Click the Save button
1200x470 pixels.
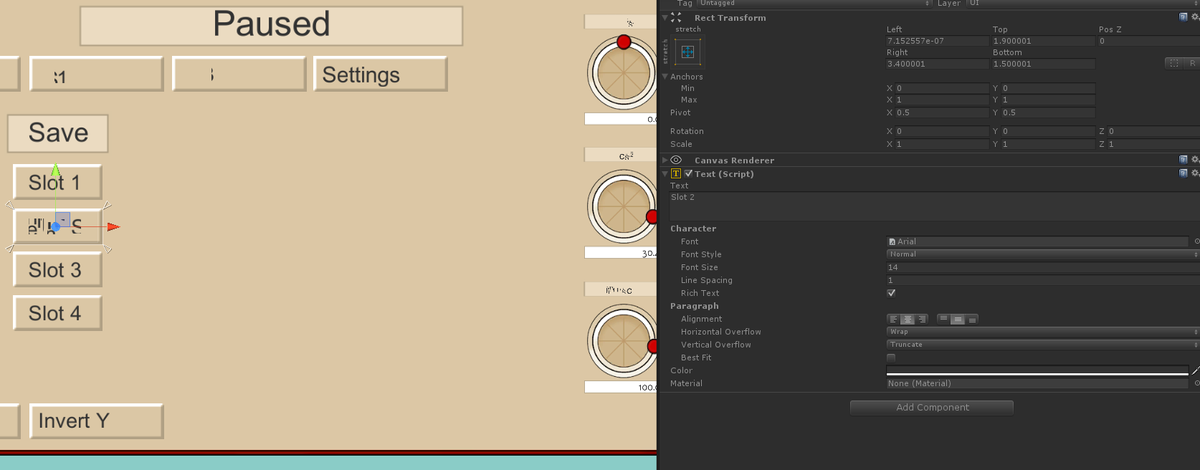58,133
